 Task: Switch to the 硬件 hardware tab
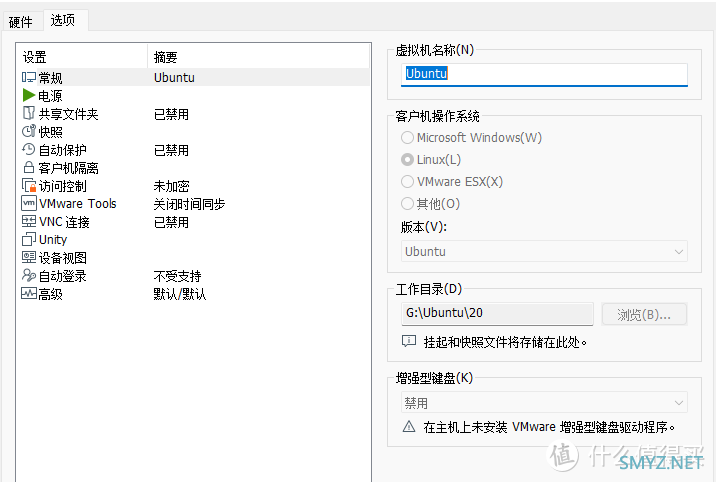[21, 21]
